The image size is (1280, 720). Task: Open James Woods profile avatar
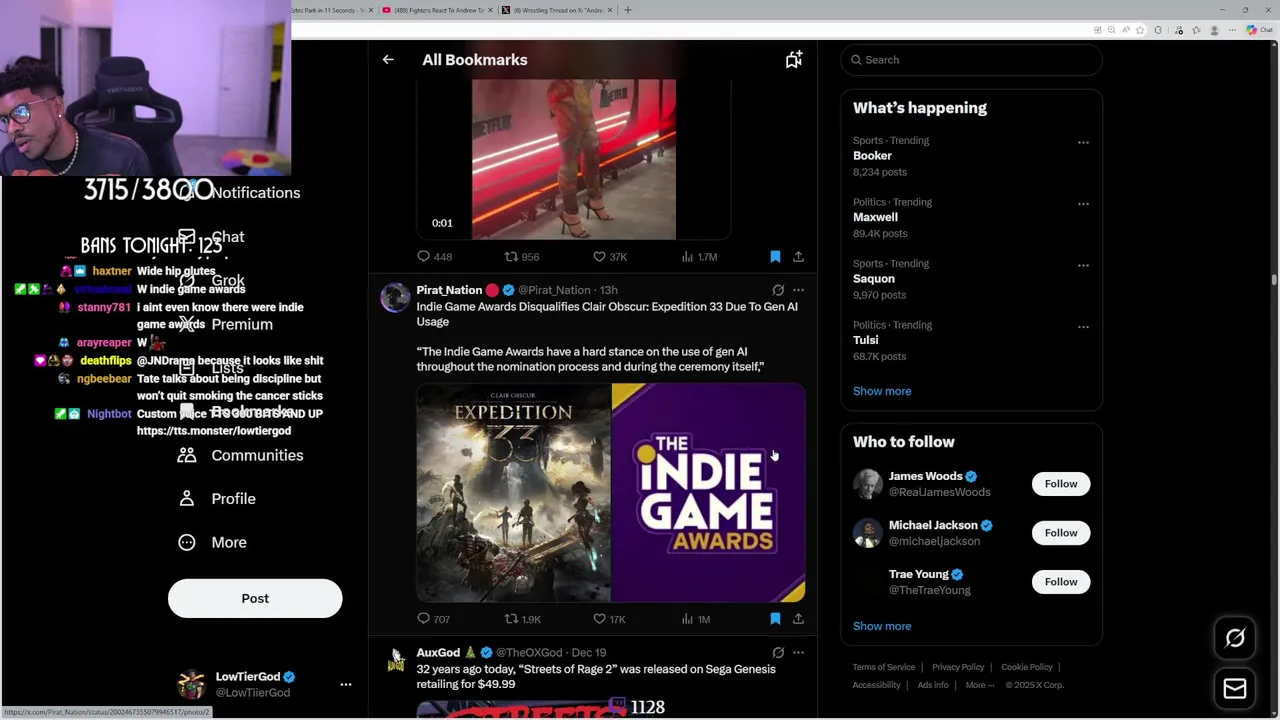pyautogui.click(x=868, y=484)
